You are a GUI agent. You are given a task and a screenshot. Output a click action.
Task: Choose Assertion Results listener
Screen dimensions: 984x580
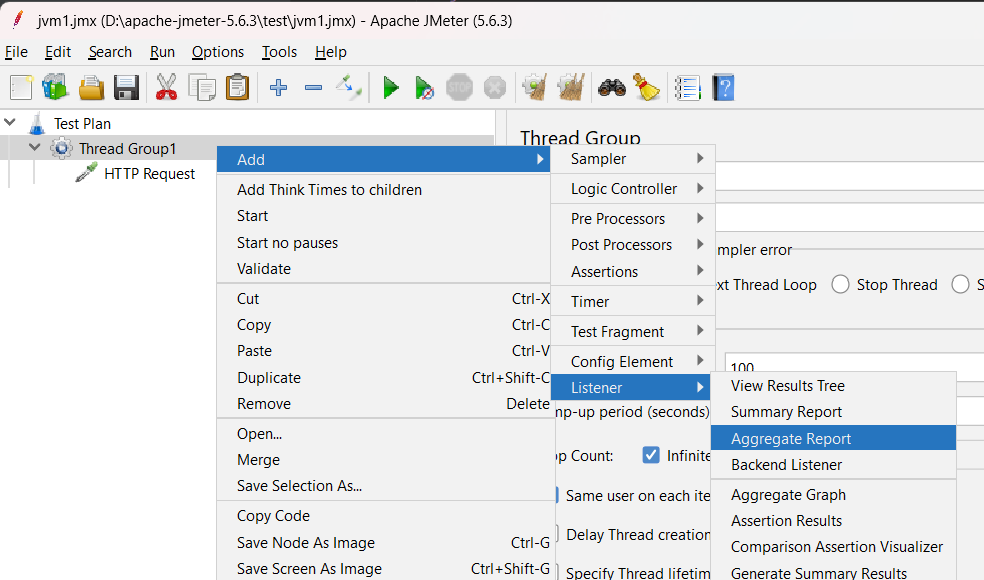click(x=833, y=521)
